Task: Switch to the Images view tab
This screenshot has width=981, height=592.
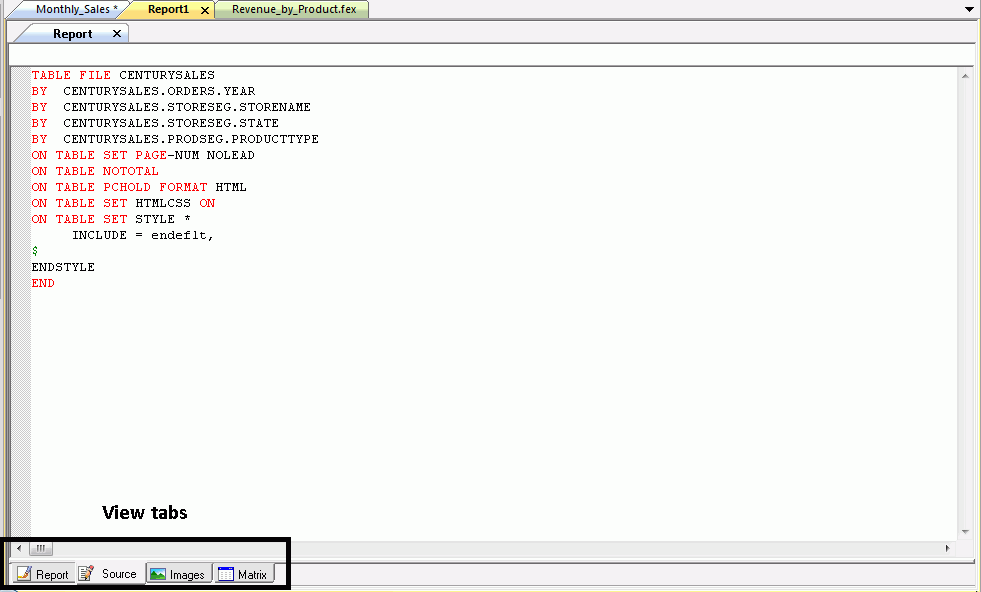Action: pyautogui.click(x=178, y=574)
